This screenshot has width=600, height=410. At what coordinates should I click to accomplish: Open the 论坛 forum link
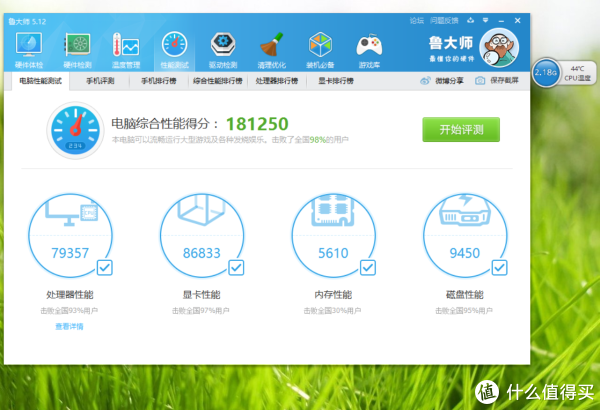tap(417, 21)
